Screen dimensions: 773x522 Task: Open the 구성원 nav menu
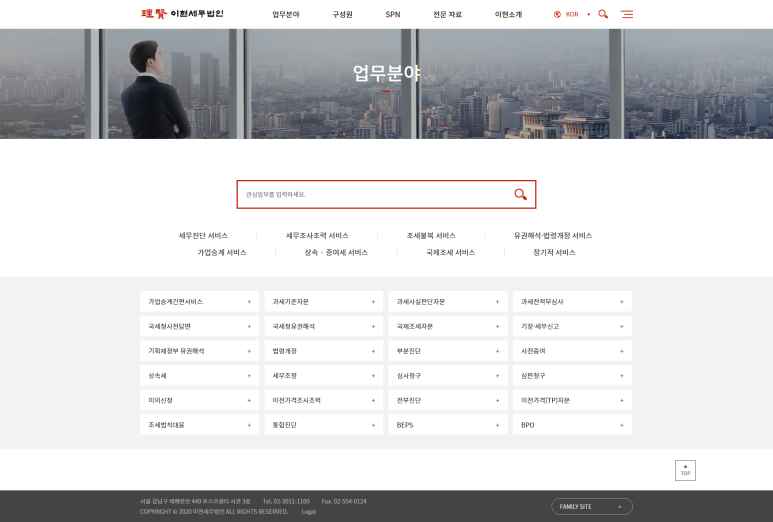pos(342,14)
